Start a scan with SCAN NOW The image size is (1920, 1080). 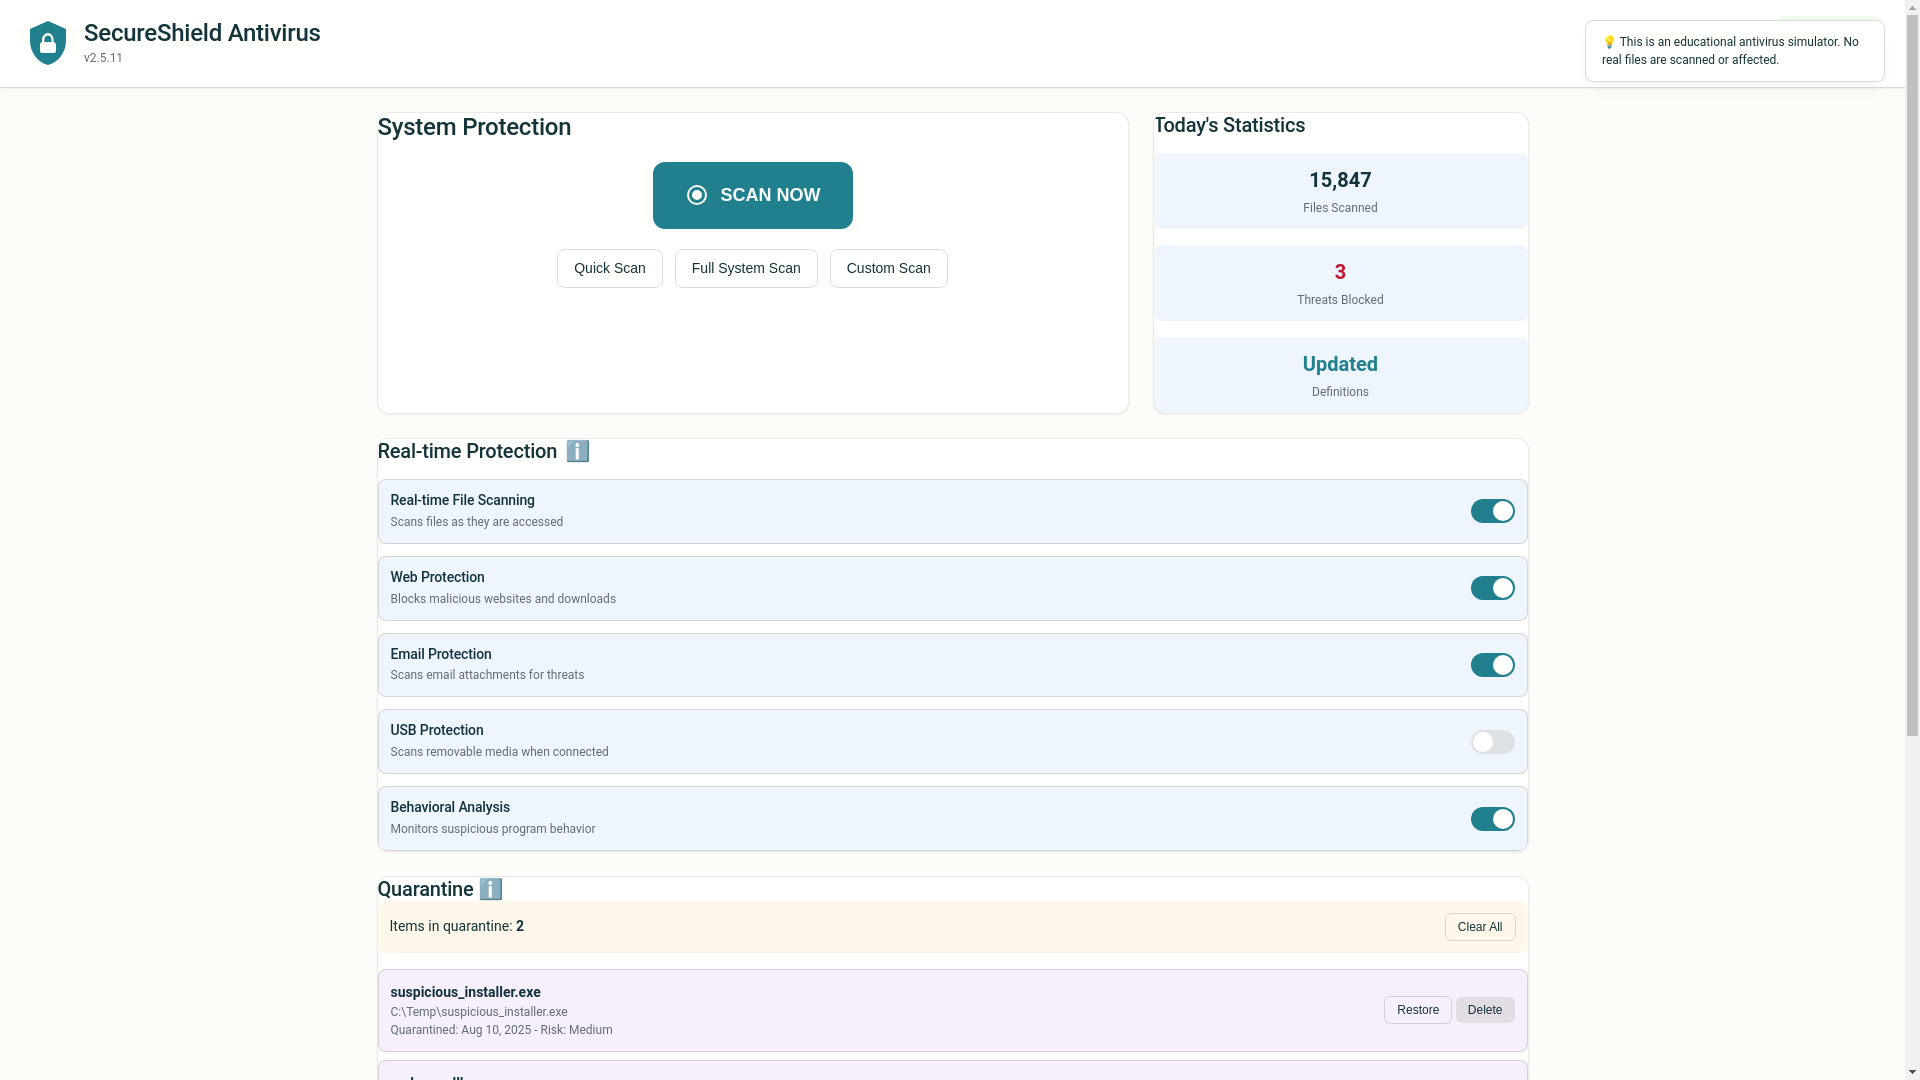point(753,195)
